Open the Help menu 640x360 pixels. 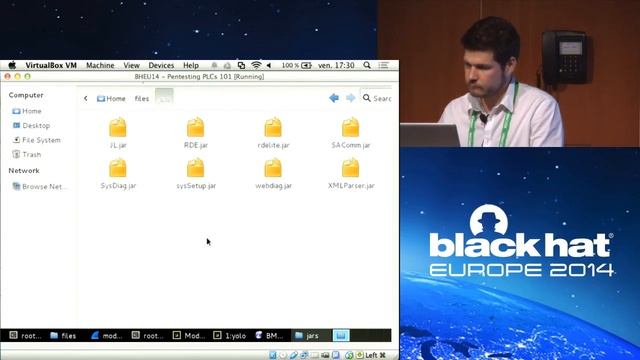[191, 65]
